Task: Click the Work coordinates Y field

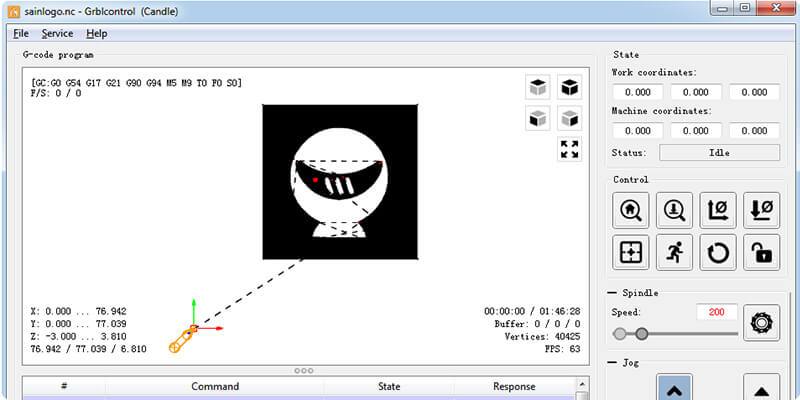Action: pos(696,92)
